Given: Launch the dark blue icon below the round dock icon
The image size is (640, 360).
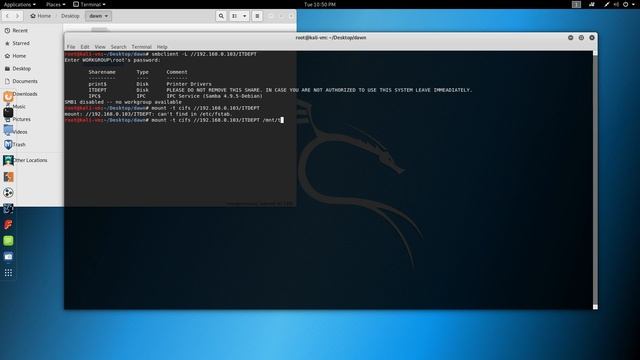Looking at the screenshot, I should (8, 209).
